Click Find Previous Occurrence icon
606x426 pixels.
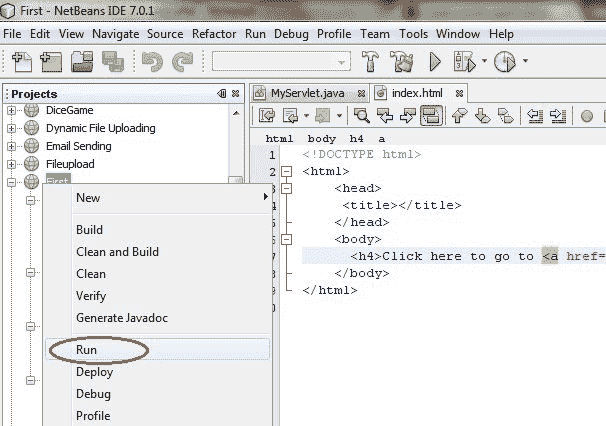[x=385, y=115]
